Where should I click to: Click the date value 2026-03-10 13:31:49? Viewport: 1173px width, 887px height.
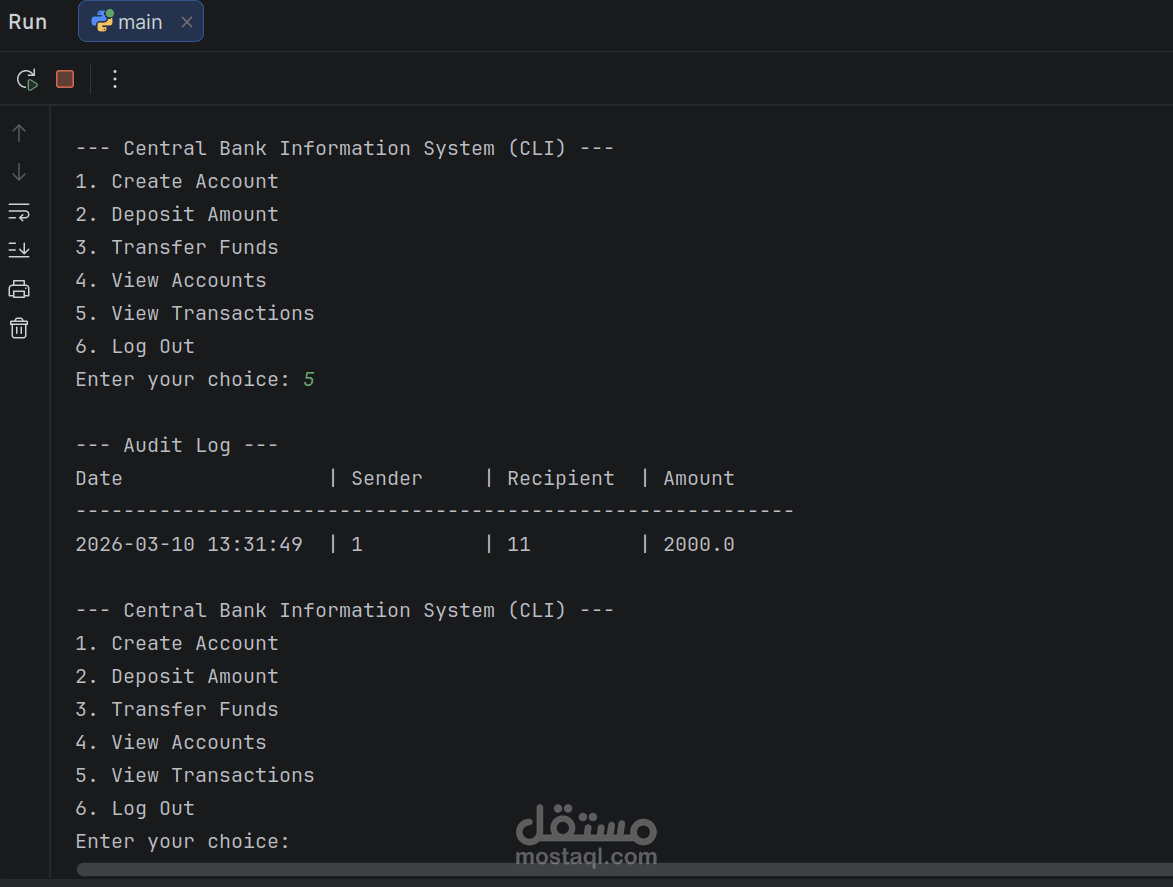coord(189,544)
